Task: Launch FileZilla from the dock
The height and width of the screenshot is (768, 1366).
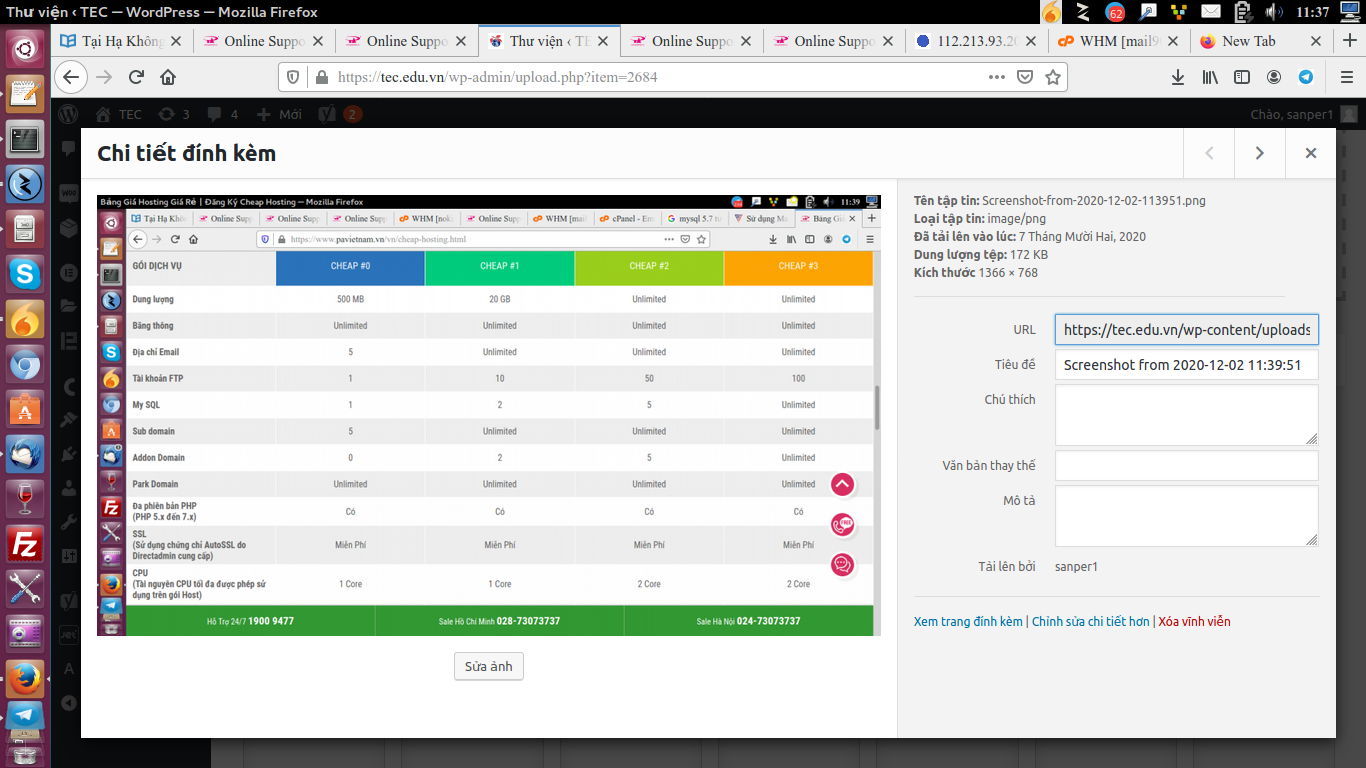Action: [25, 545]
